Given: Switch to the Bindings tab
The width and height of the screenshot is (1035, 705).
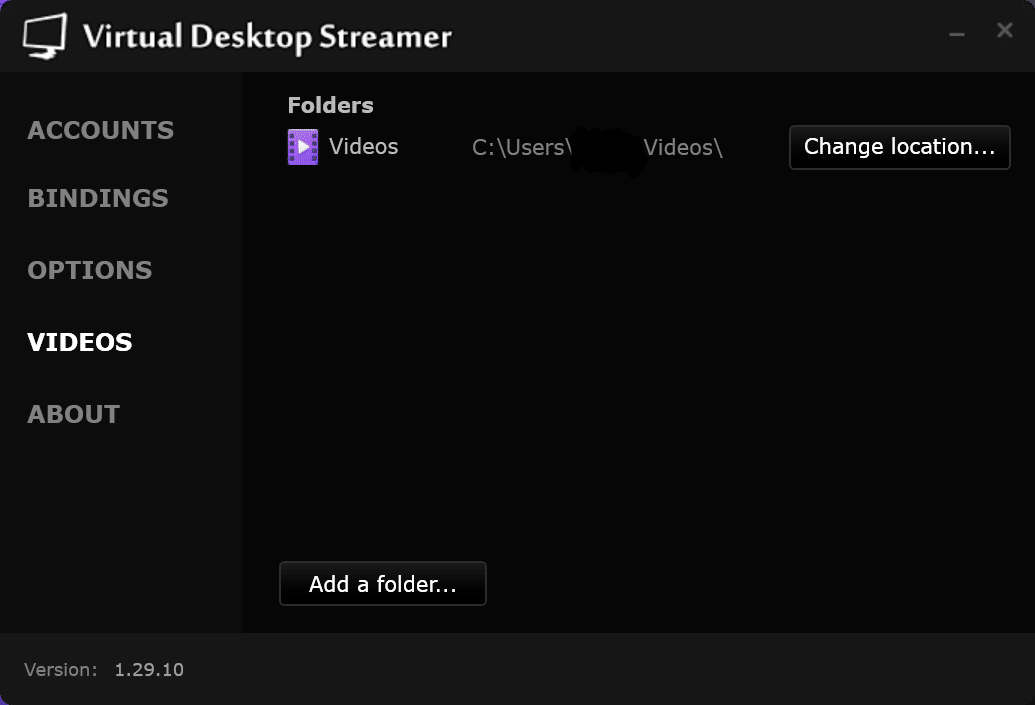Looking at the screenshot, I should click(x=98, y=198).
